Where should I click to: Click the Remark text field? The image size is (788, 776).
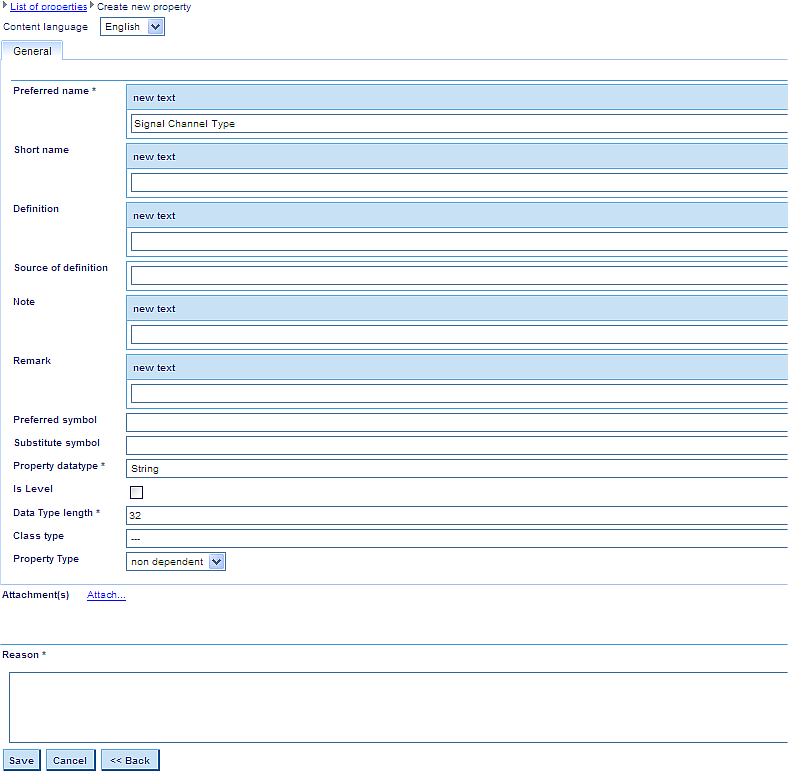tap(458, 394)
